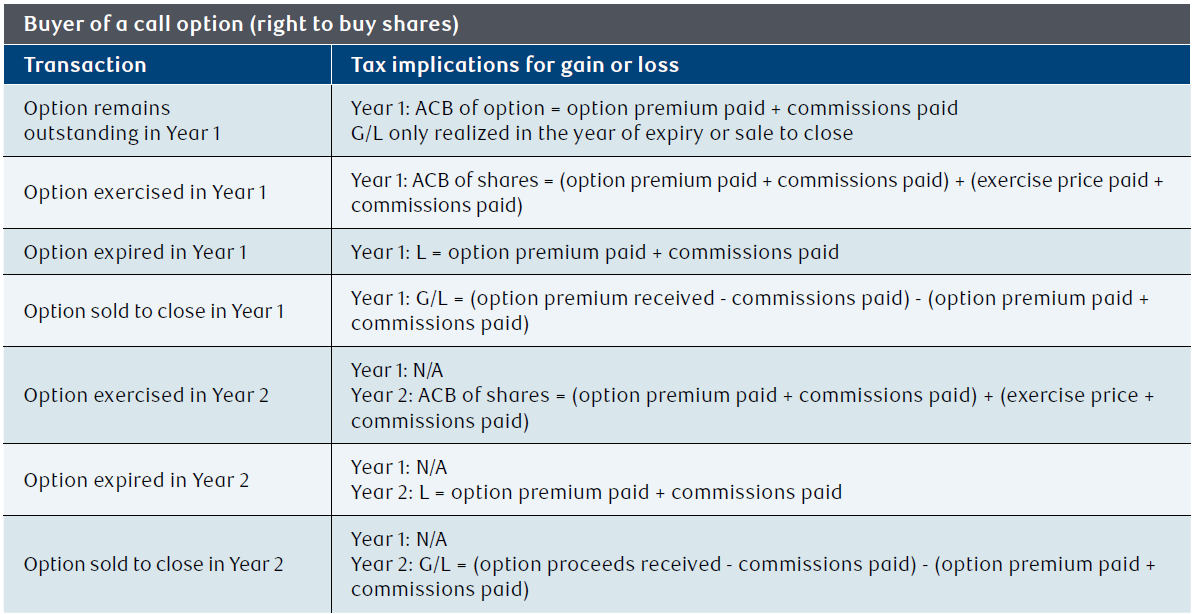Click 'Year 1: G/L = (option premium received' formula
This screenshot has height=614, width=1194.
point(750,311)
